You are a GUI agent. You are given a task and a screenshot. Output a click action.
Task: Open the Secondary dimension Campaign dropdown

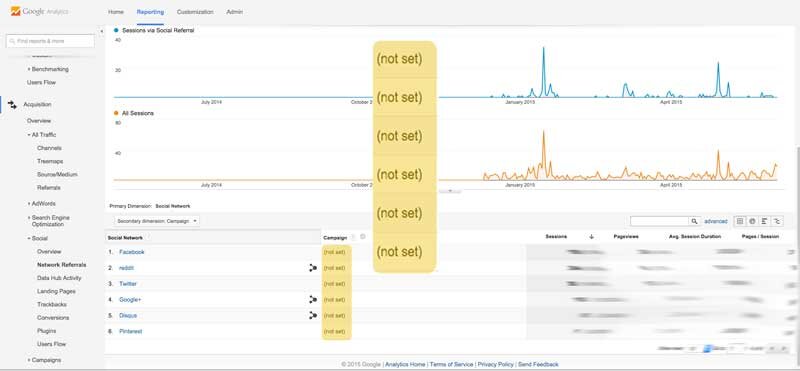click(157, 221)
